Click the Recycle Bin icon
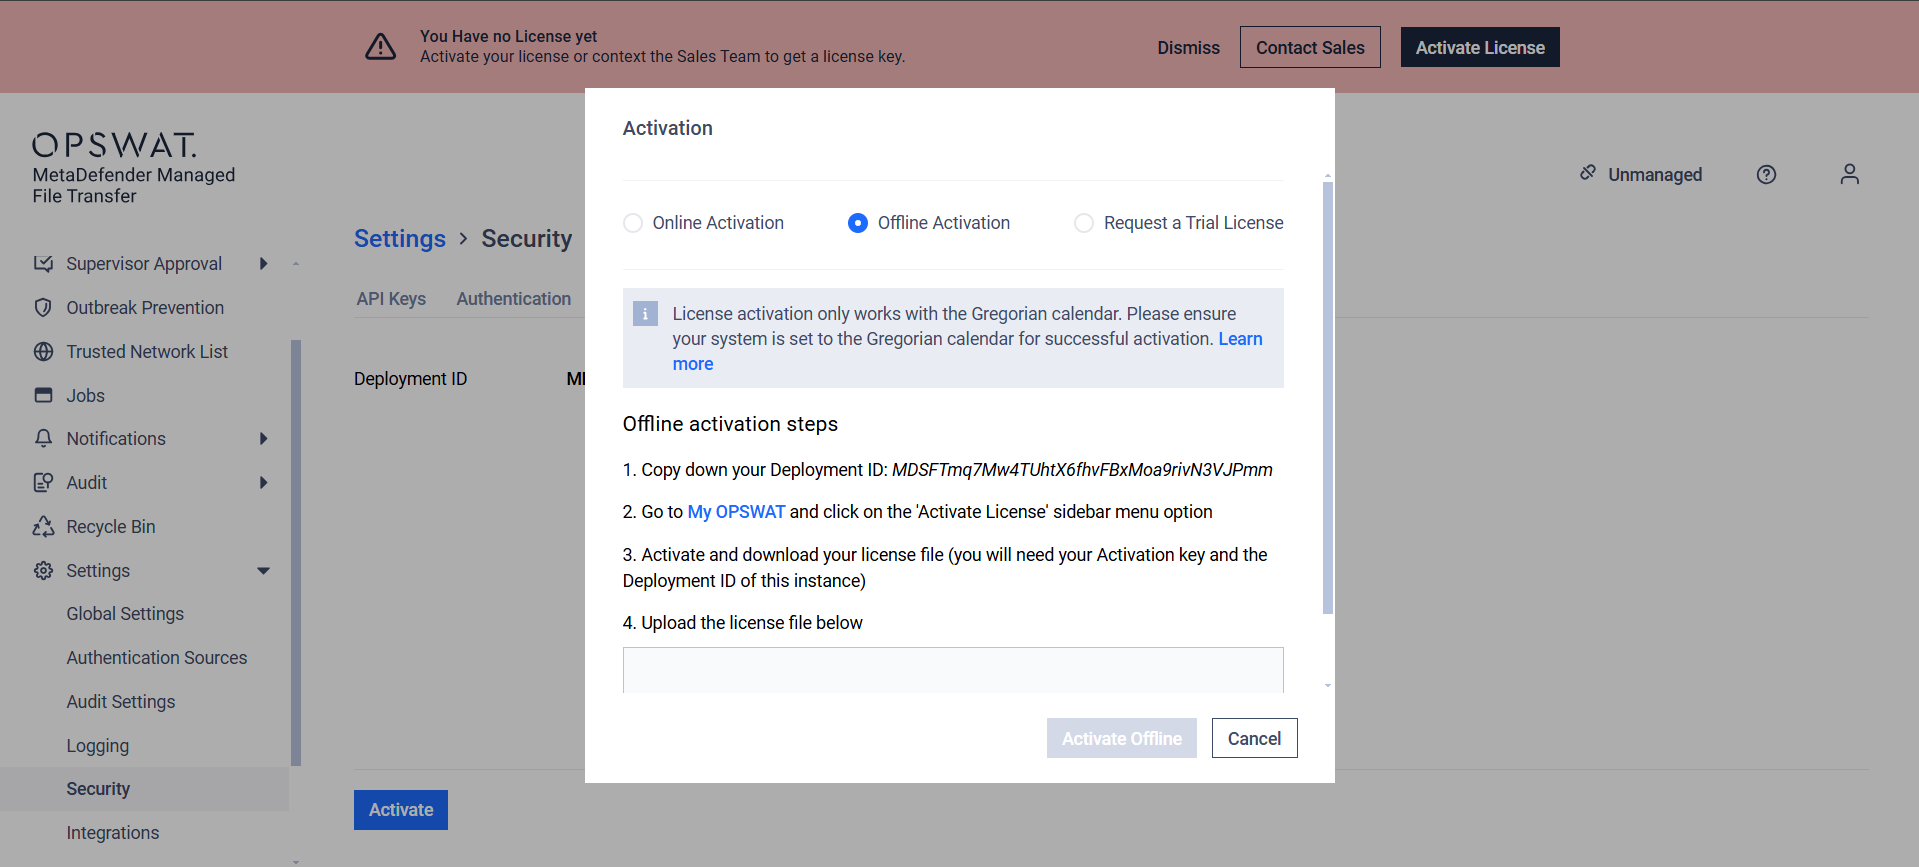Viewport: 1919px width, 867px height. click(43, 527)
